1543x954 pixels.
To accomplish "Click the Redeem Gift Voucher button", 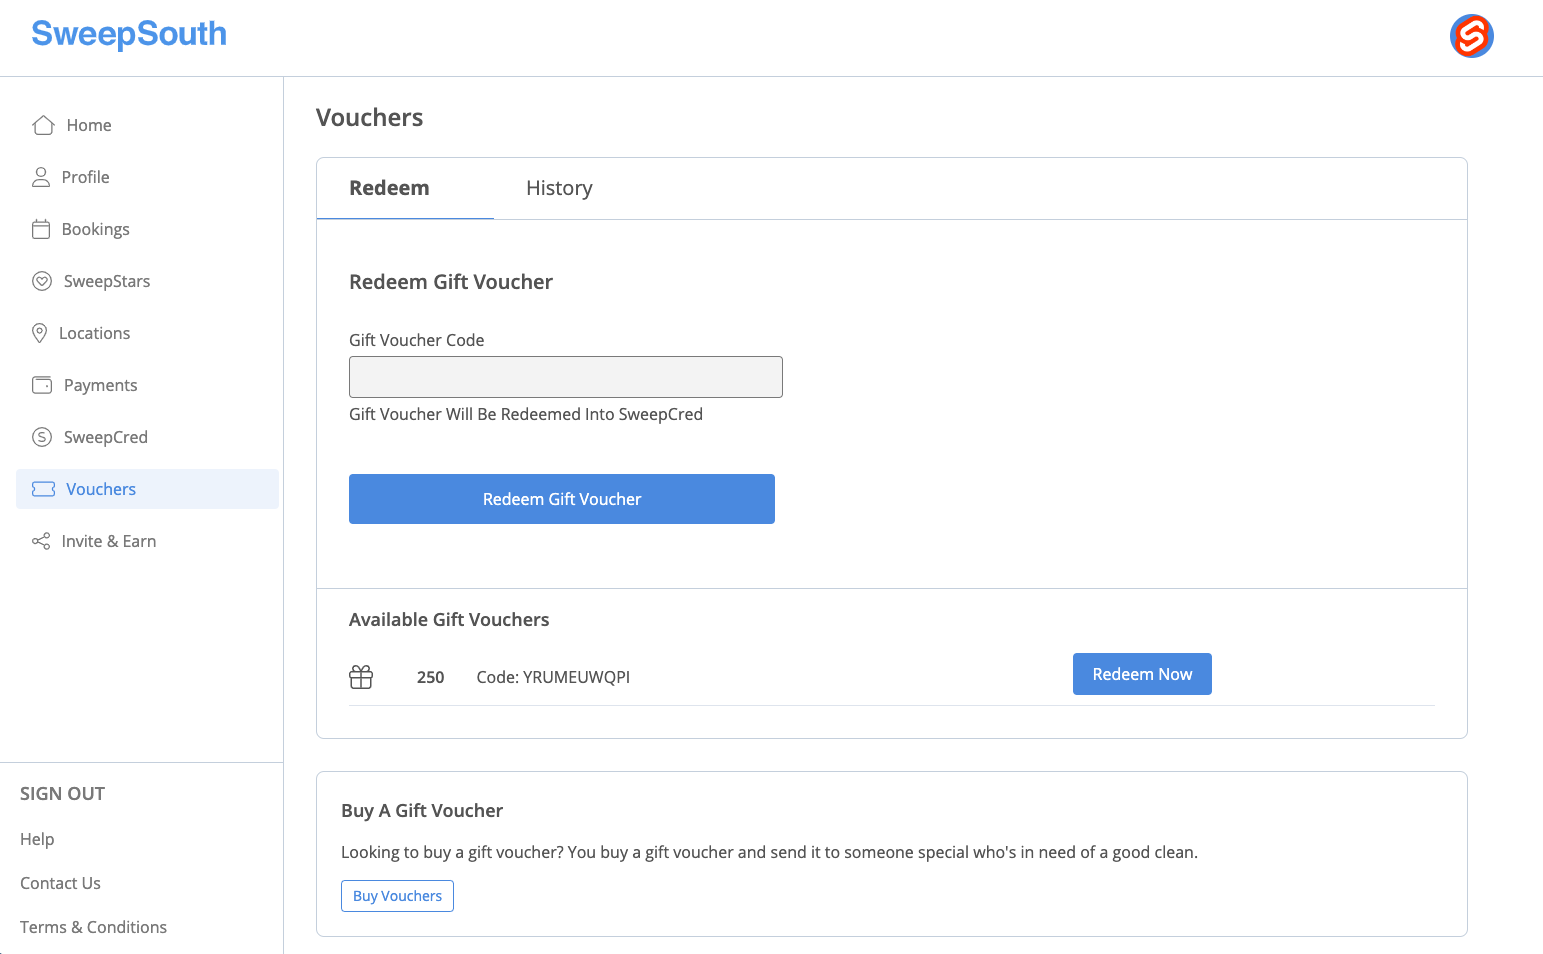I will (562, 499).
